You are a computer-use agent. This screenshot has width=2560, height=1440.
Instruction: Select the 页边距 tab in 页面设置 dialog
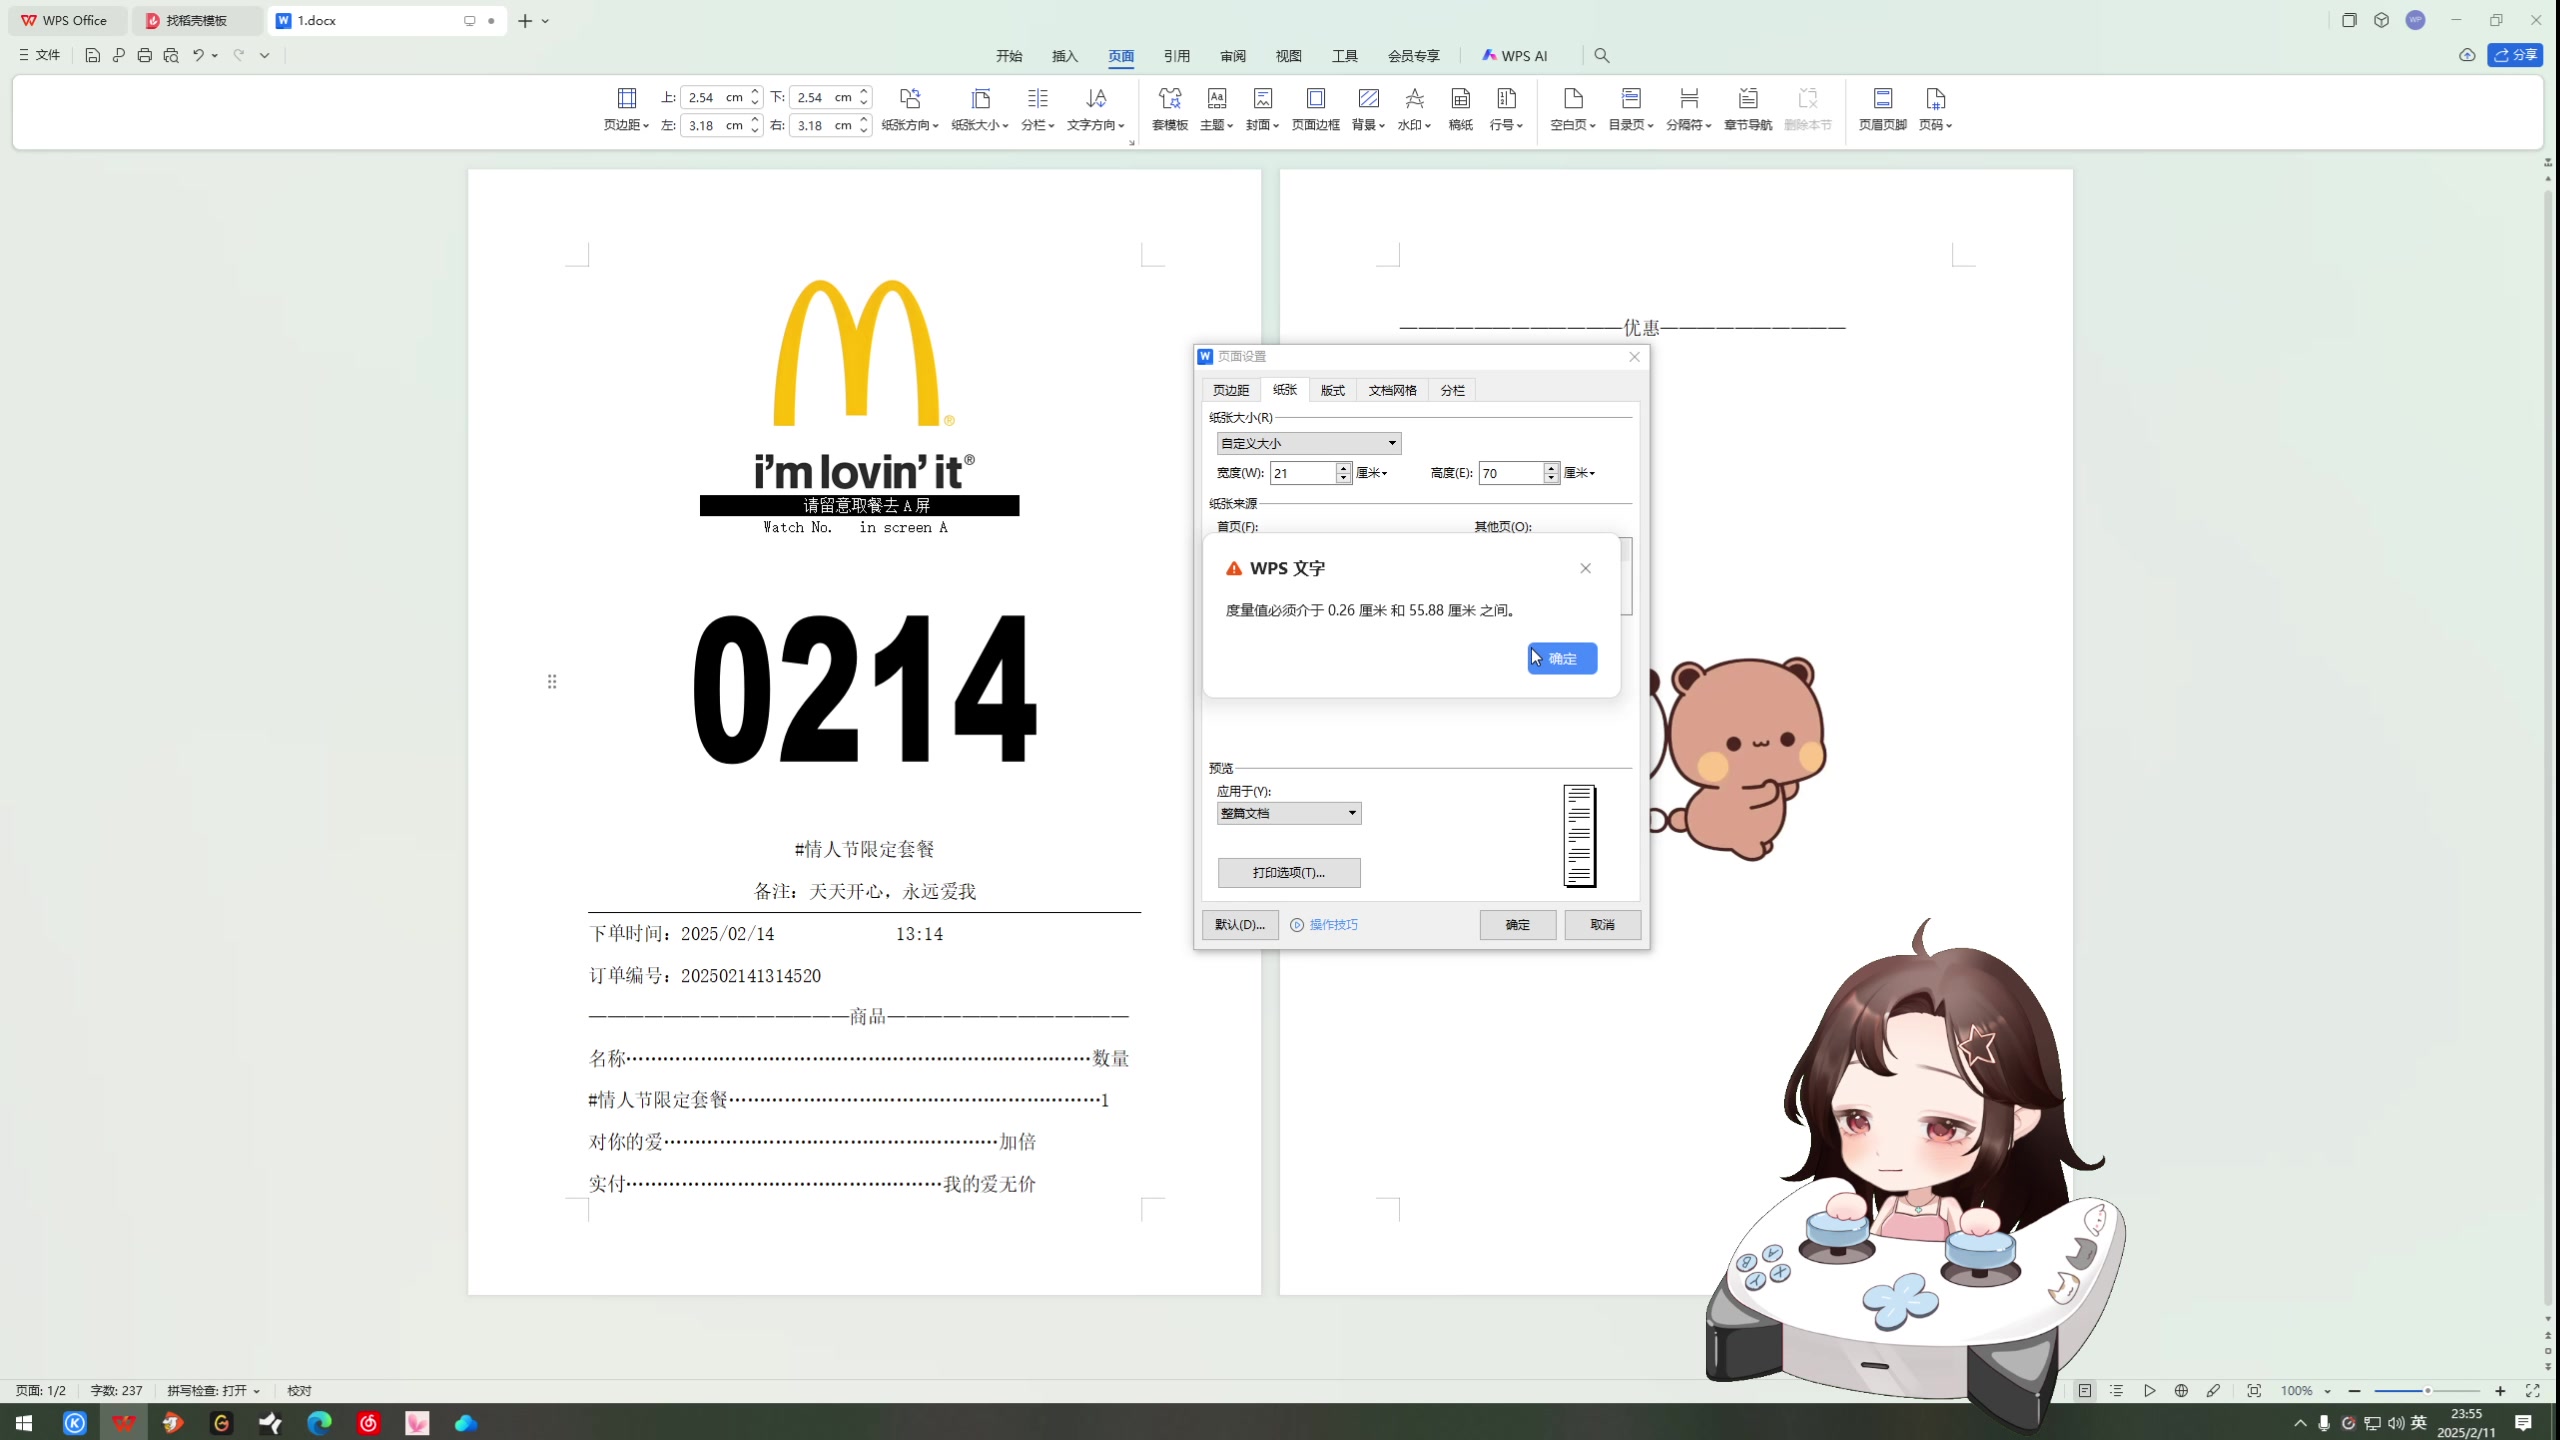[1230, 390]
